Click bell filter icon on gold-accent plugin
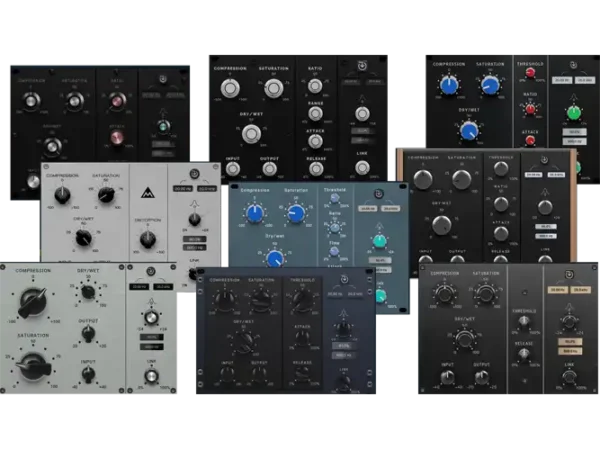The height and width of the screenshot is (450, 600). [x=569, y=307]
